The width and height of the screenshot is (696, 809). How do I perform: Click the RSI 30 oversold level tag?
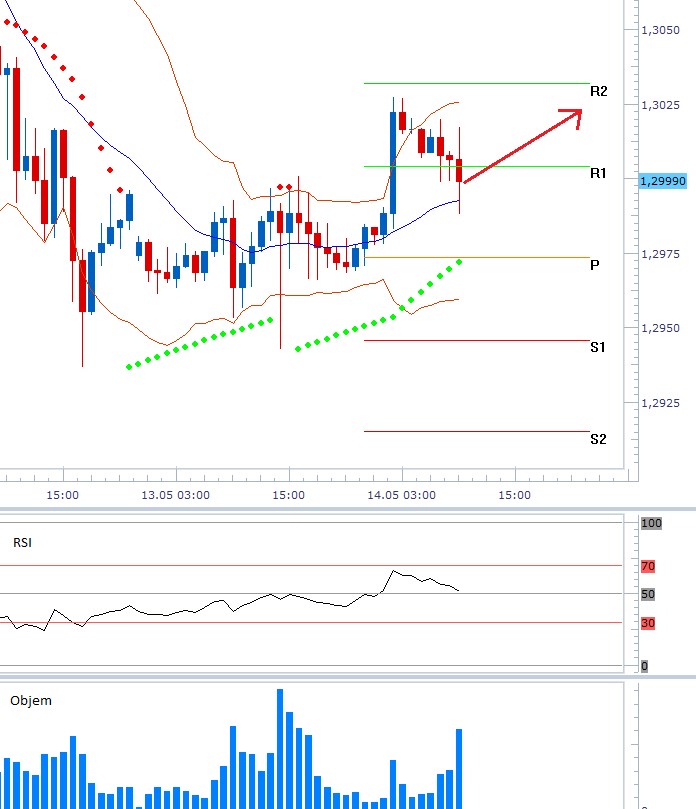(x=648, y=623)
